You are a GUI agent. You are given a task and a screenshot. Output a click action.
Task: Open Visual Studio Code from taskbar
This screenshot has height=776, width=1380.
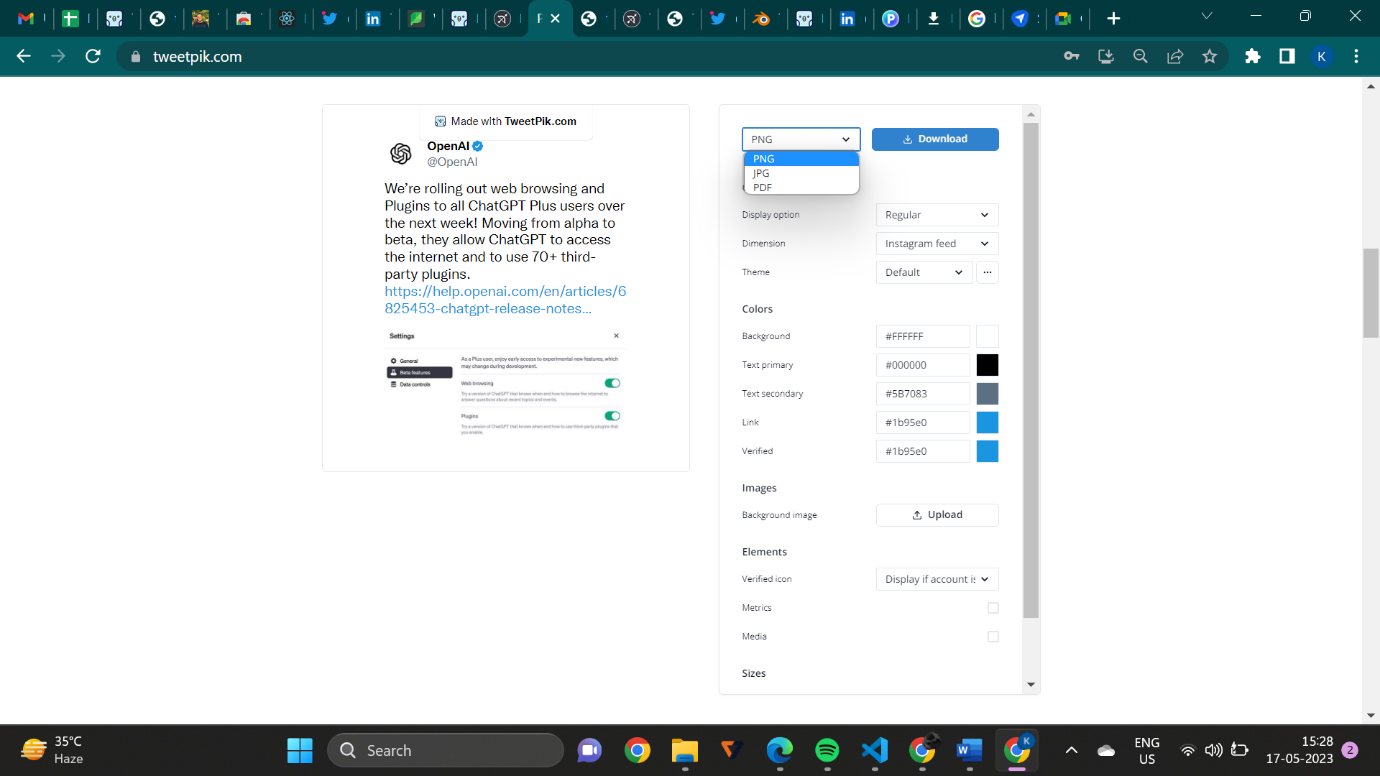(x=874, y=750)
